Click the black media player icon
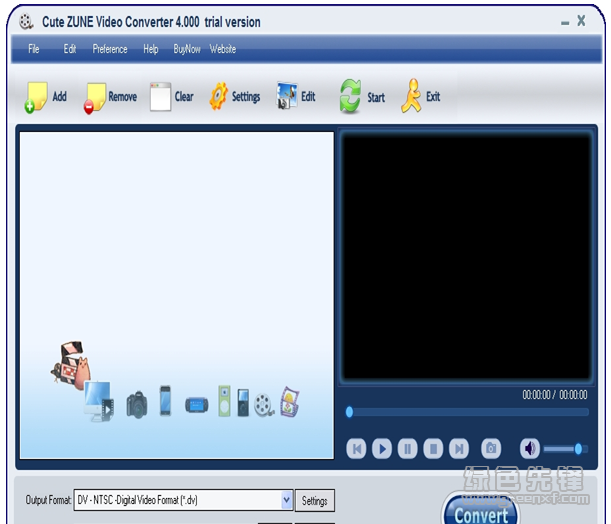Image resolution: width=611 pixels, height=524 pixels. point(243,402)
